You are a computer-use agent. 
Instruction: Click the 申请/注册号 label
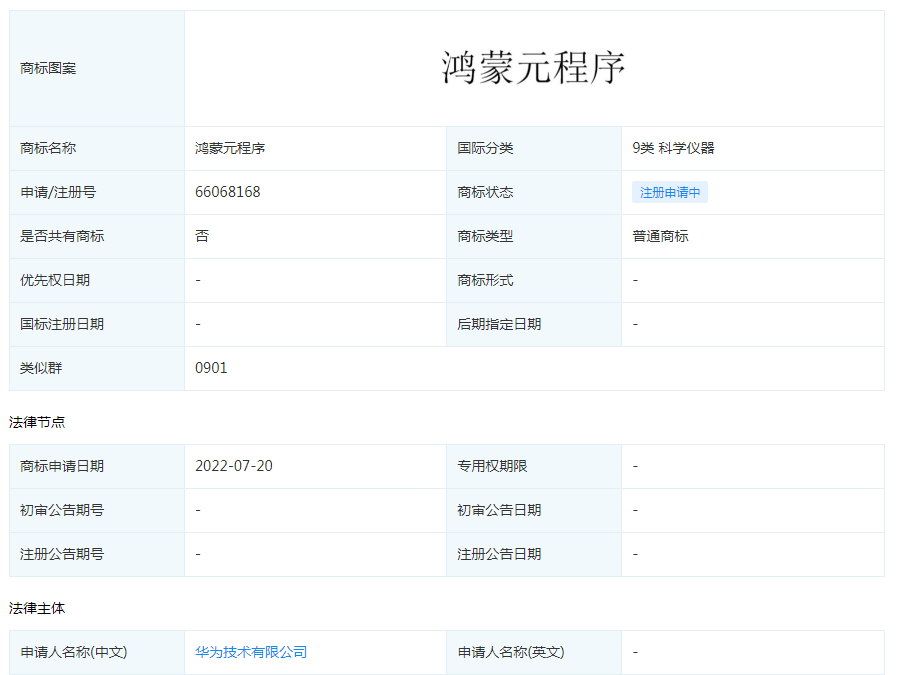click(x=57, y=192)
